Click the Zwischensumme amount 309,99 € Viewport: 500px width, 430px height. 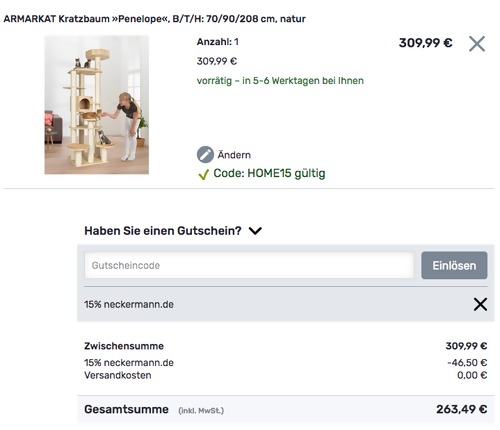[466, 346]
